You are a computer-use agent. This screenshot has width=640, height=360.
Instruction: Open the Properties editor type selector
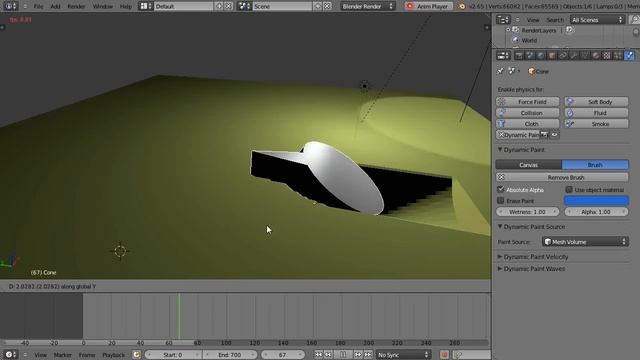pyautogui.click(x=503, y=55)
